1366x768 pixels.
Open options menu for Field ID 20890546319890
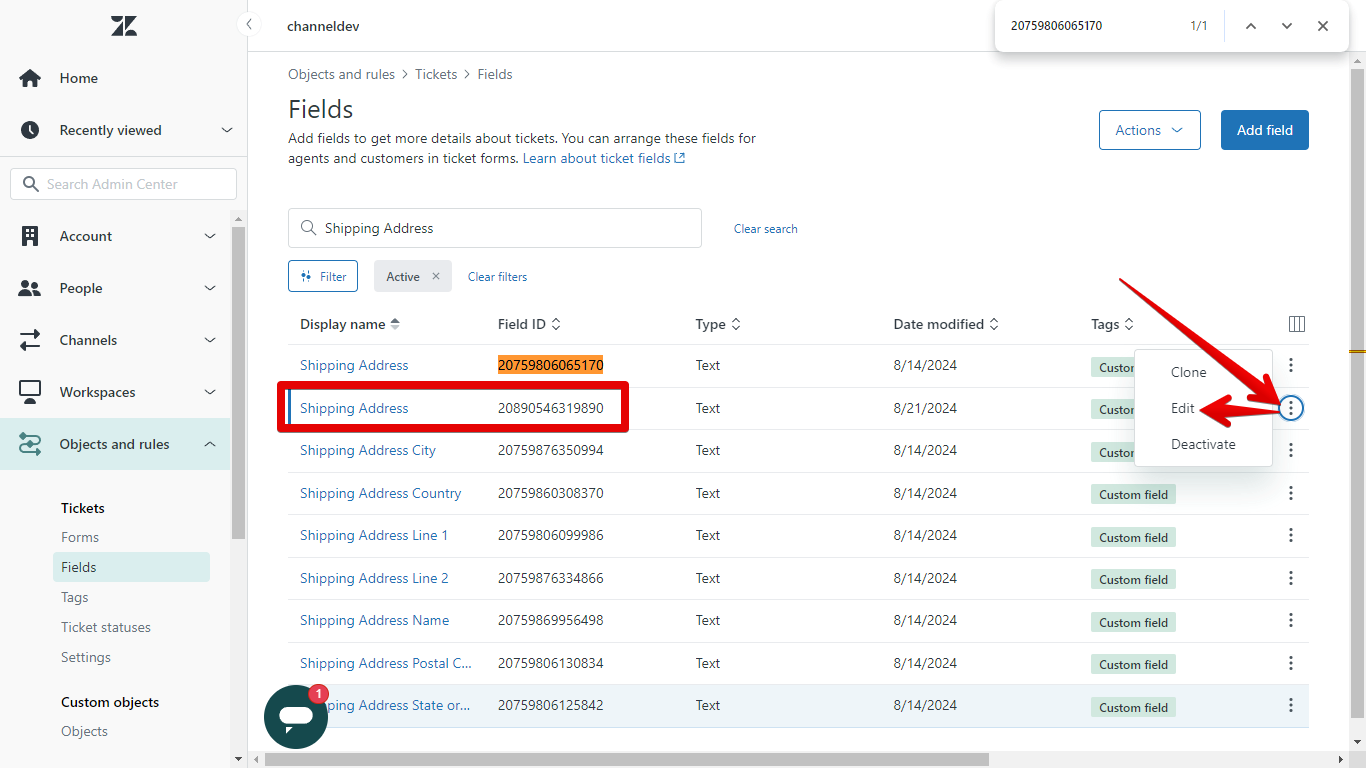coord(1291,408)
